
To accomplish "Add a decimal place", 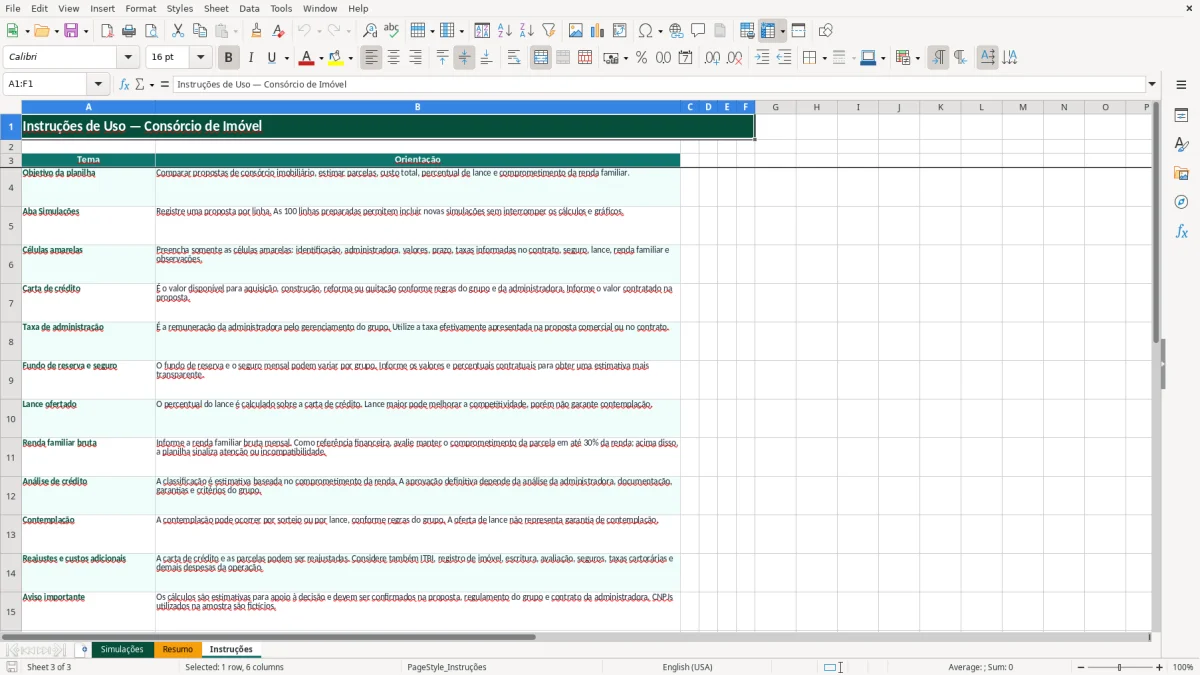I will point(712,58).
